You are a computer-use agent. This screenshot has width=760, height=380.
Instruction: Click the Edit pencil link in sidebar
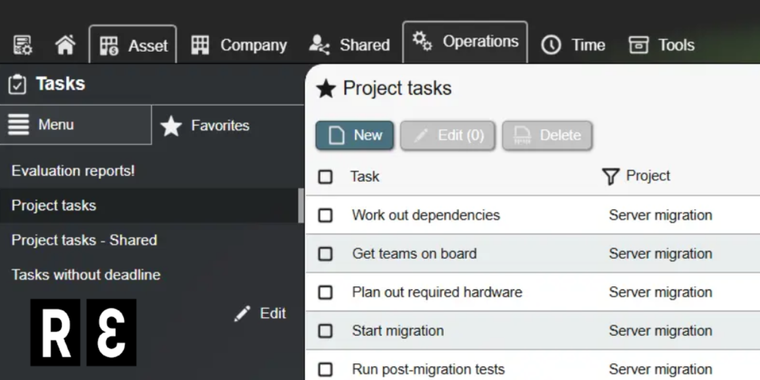pos(260,314)
